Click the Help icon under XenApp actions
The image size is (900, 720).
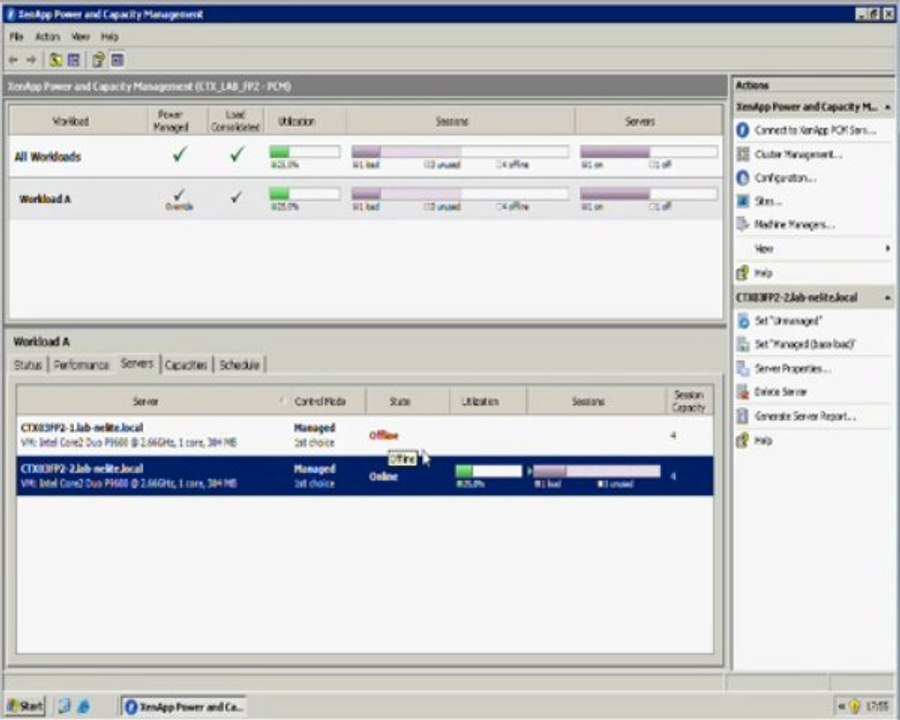point(743,273)
